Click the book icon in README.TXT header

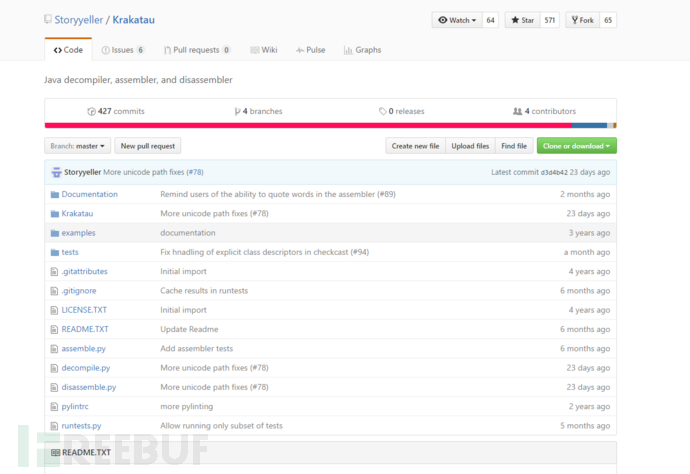coord(55,452)
